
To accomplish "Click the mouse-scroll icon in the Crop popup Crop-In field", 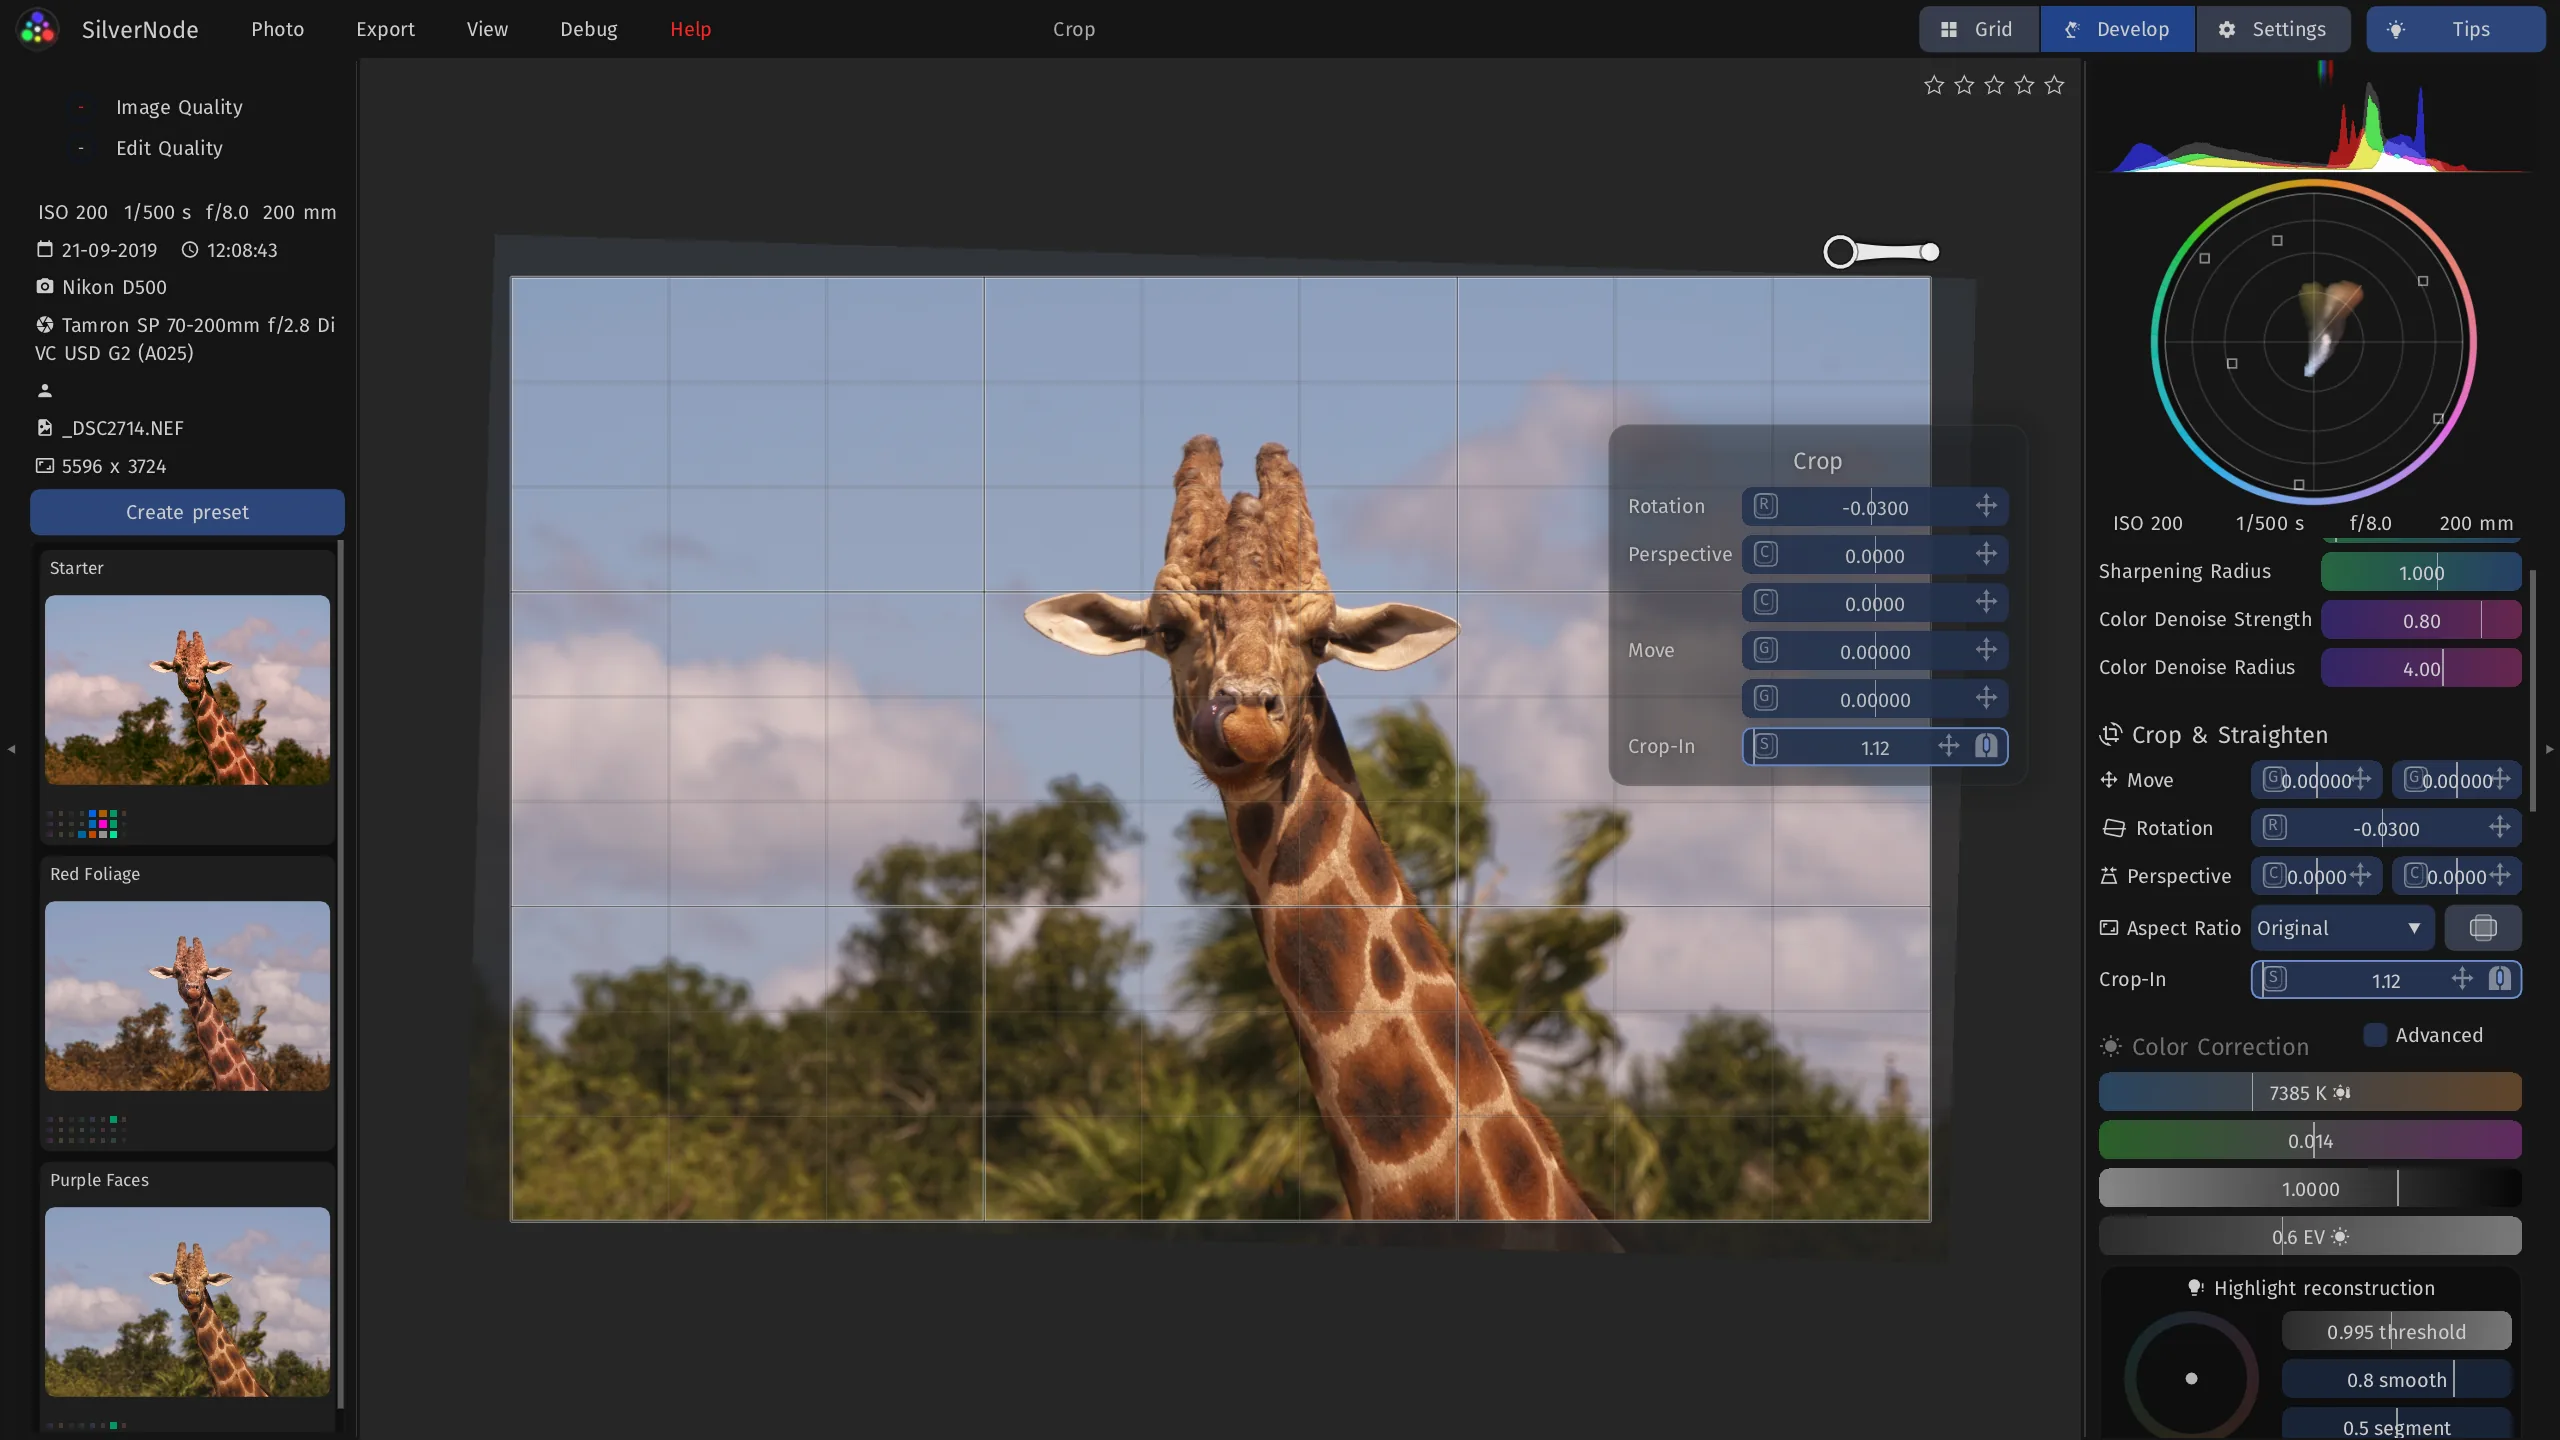I will pyautogui.click(x=1986, y=746).
